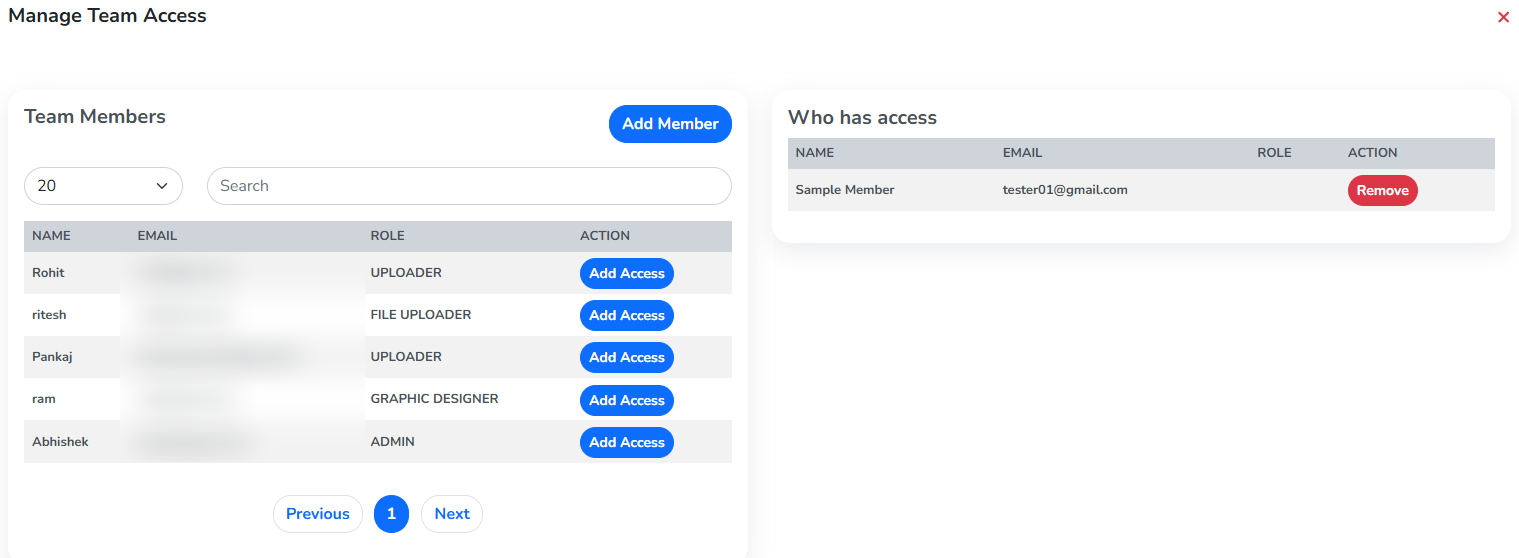Click Rohit's UPLOADER role cell
Image resolution: width=1519 pixels, height=558 pixels.
(406, 273)
